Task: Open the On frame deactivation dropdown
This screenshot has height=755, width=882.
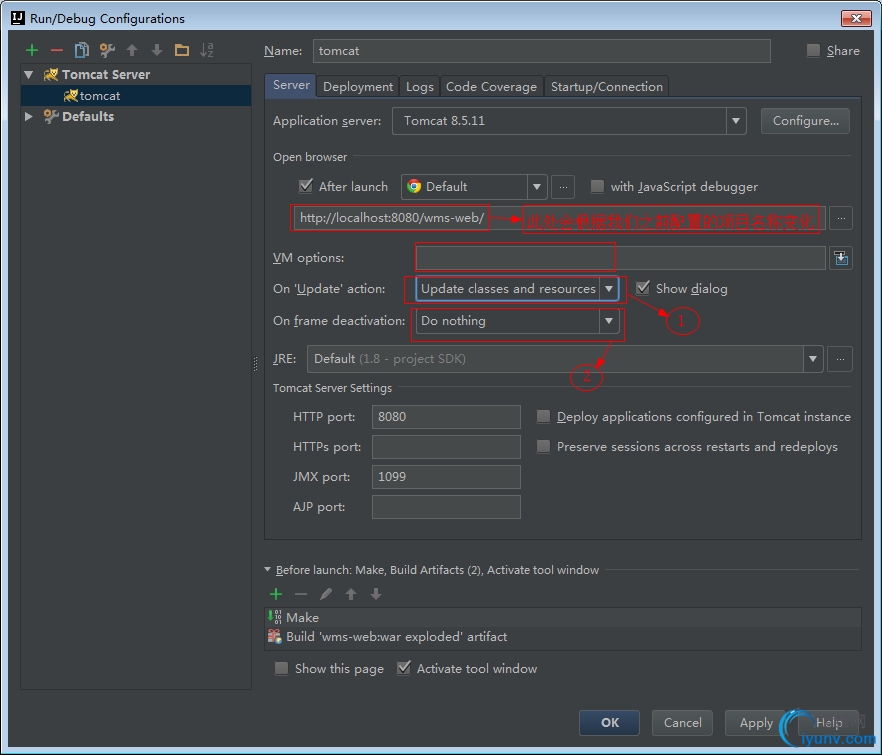Action: click(607, 321)
